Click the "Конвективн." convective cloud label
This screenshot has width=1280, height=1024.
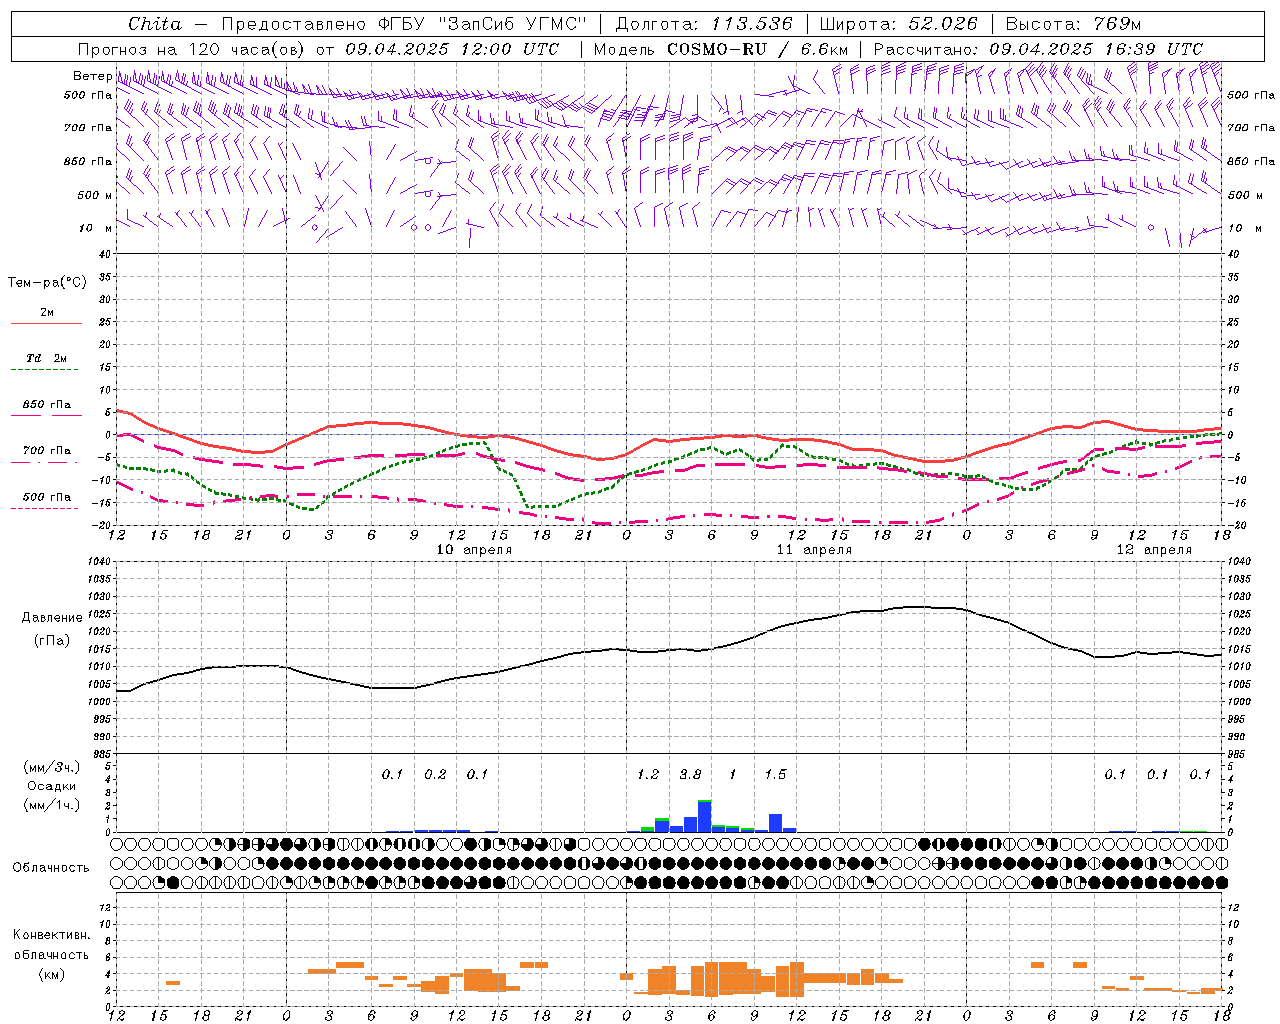point(51,935)
